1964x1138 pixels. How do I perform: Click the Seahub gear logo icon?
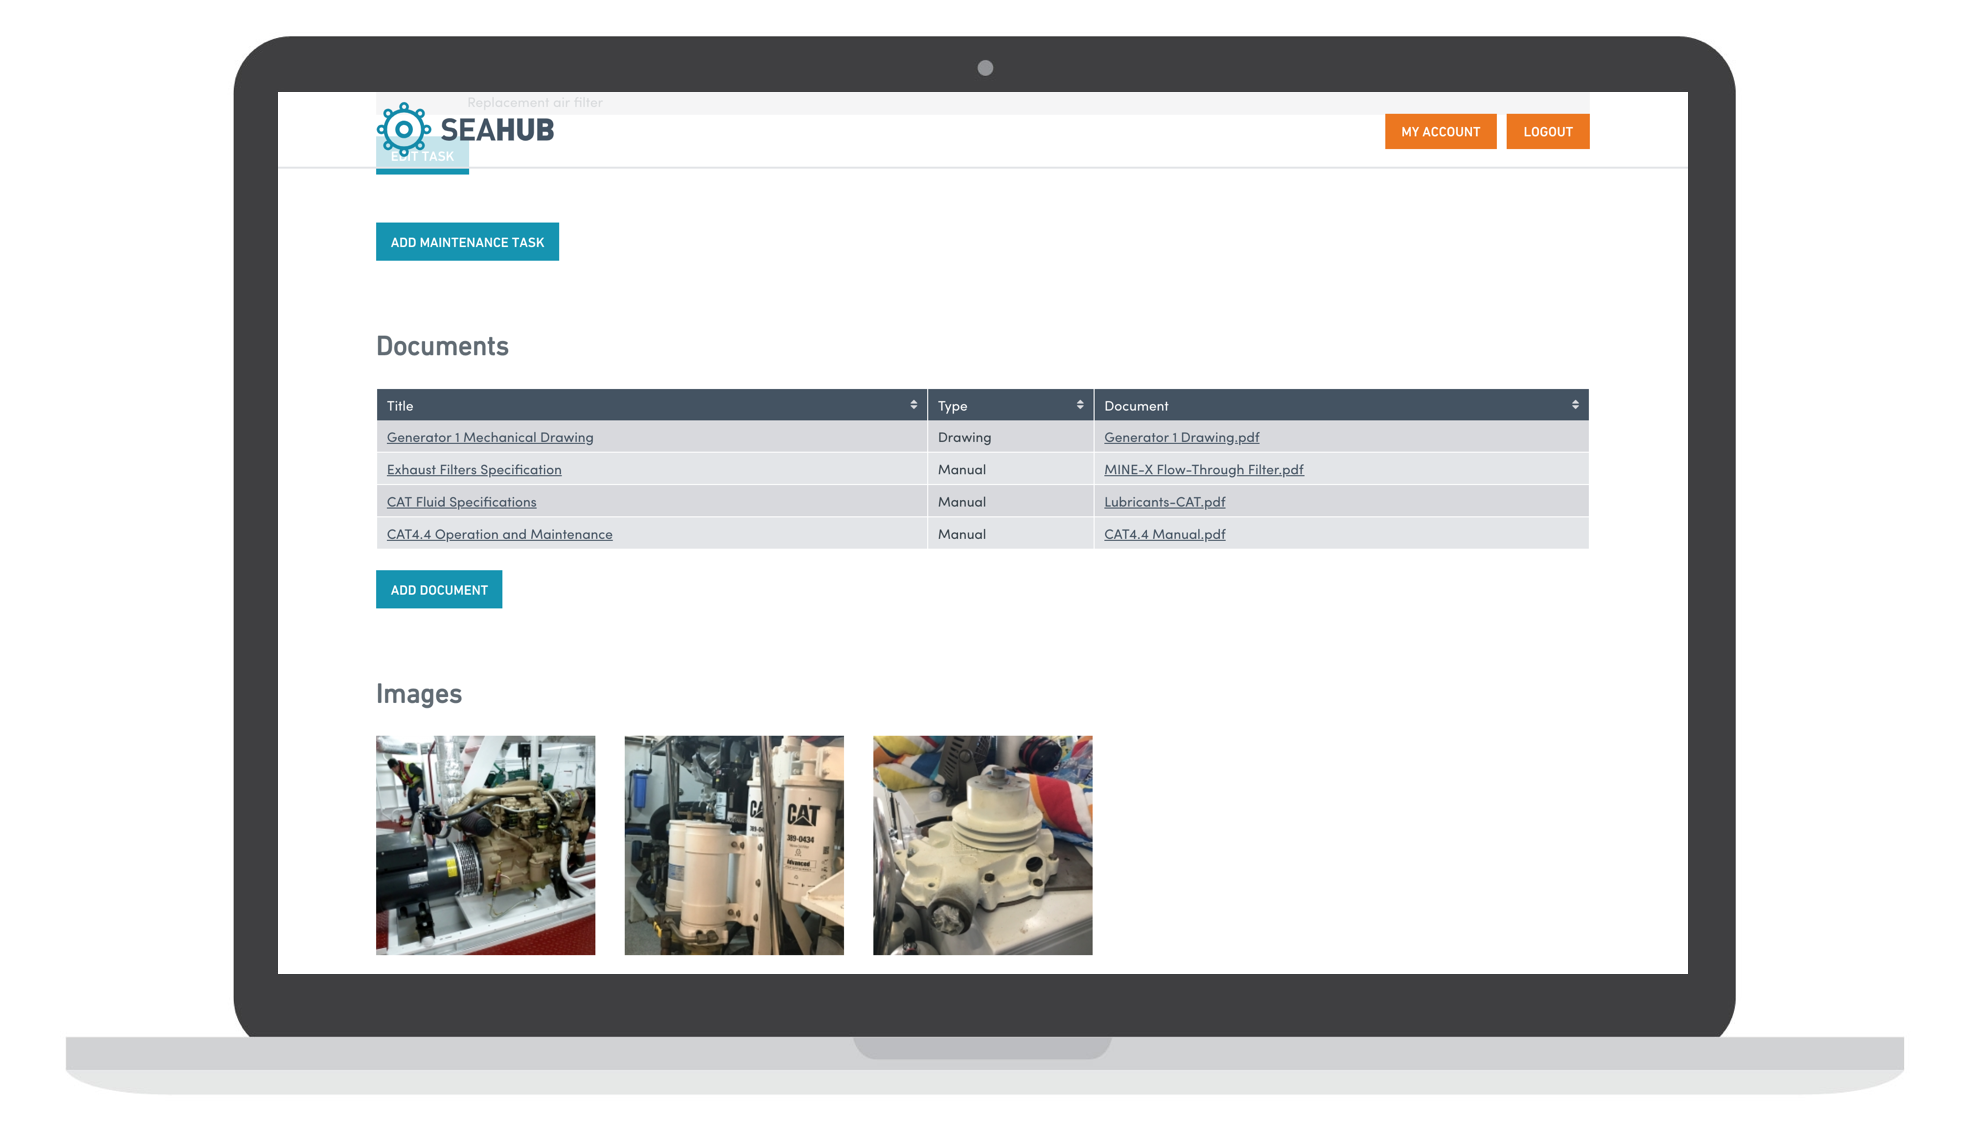[403, 129]
